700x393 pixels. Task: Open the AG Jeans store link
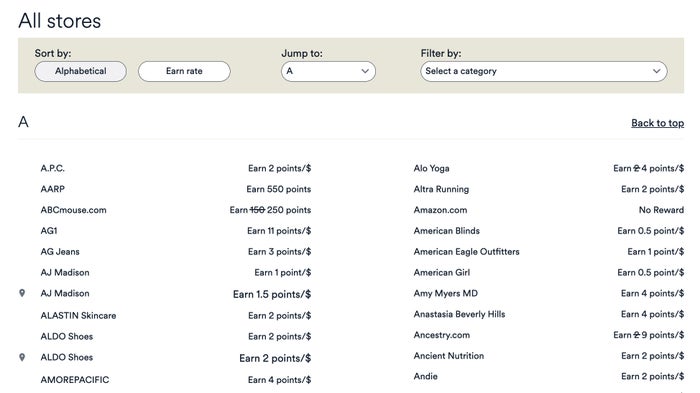tap(60, 252)
